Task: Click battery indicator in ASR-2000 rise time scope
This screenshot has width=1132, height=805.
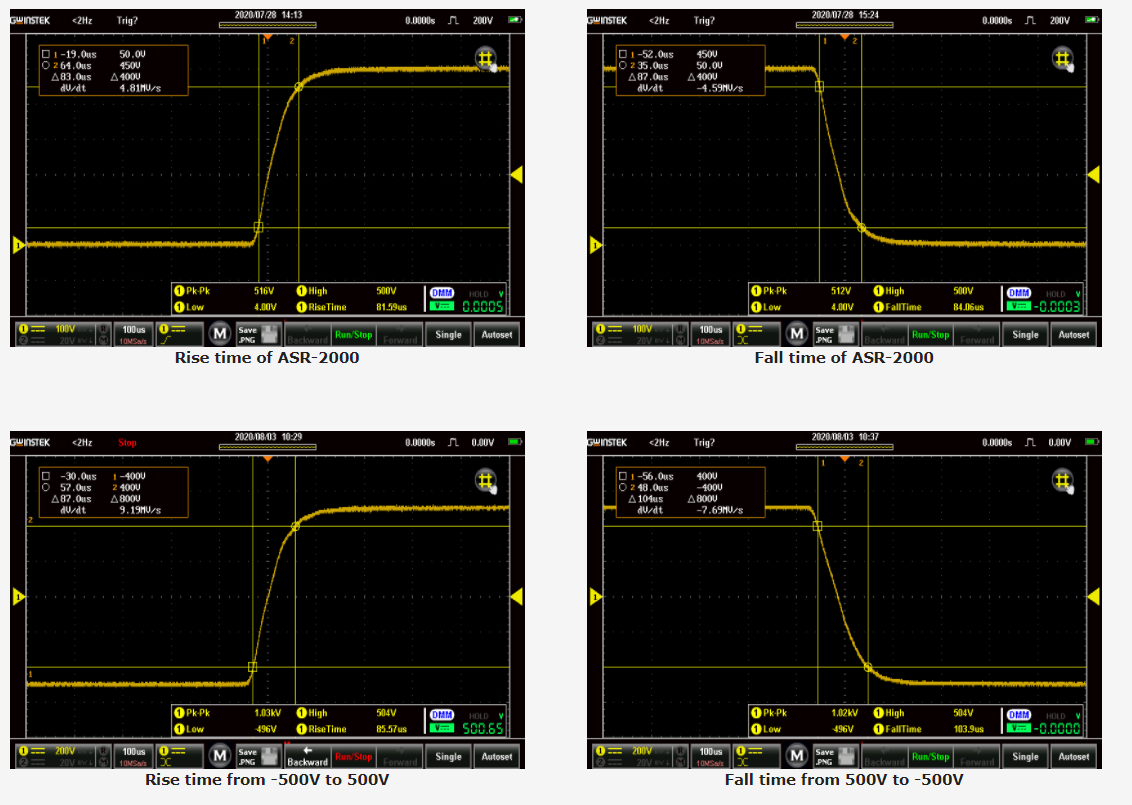Action: (x=515, y=20)
